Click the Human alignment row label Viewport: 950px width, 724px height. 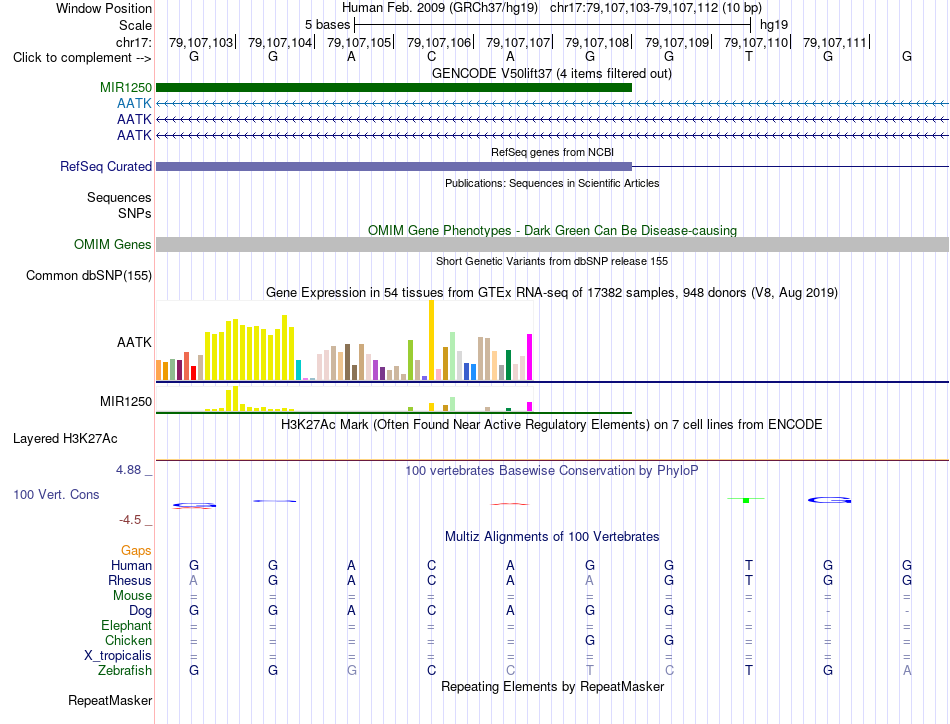131,565
